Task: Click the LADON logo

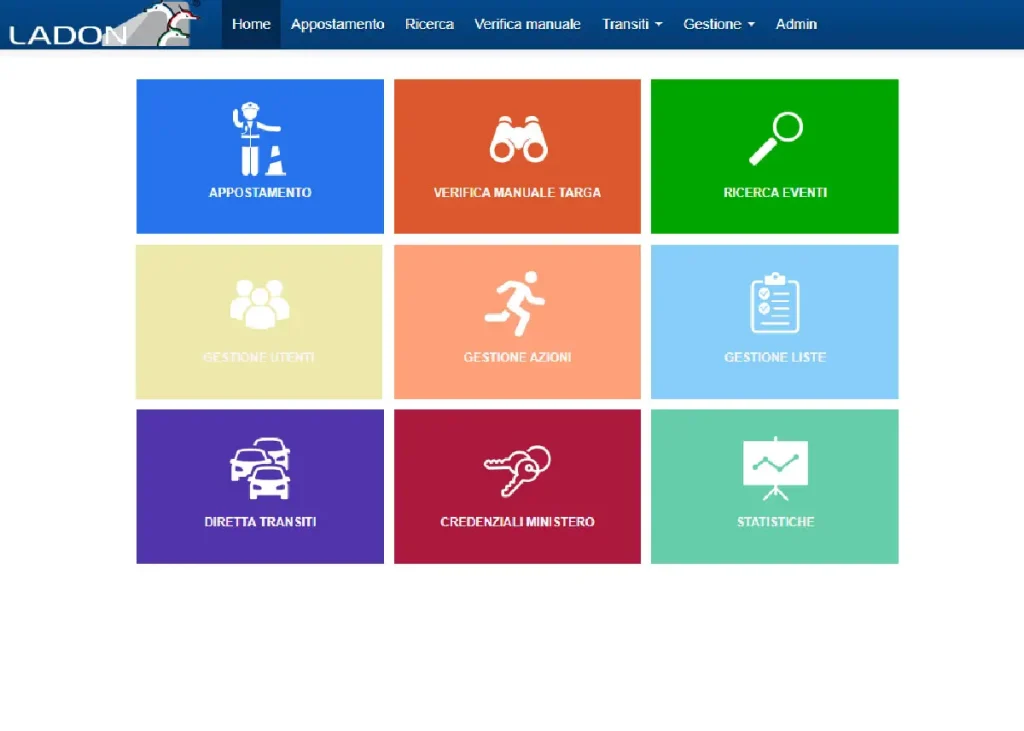Action: click(x=100, y=25)
